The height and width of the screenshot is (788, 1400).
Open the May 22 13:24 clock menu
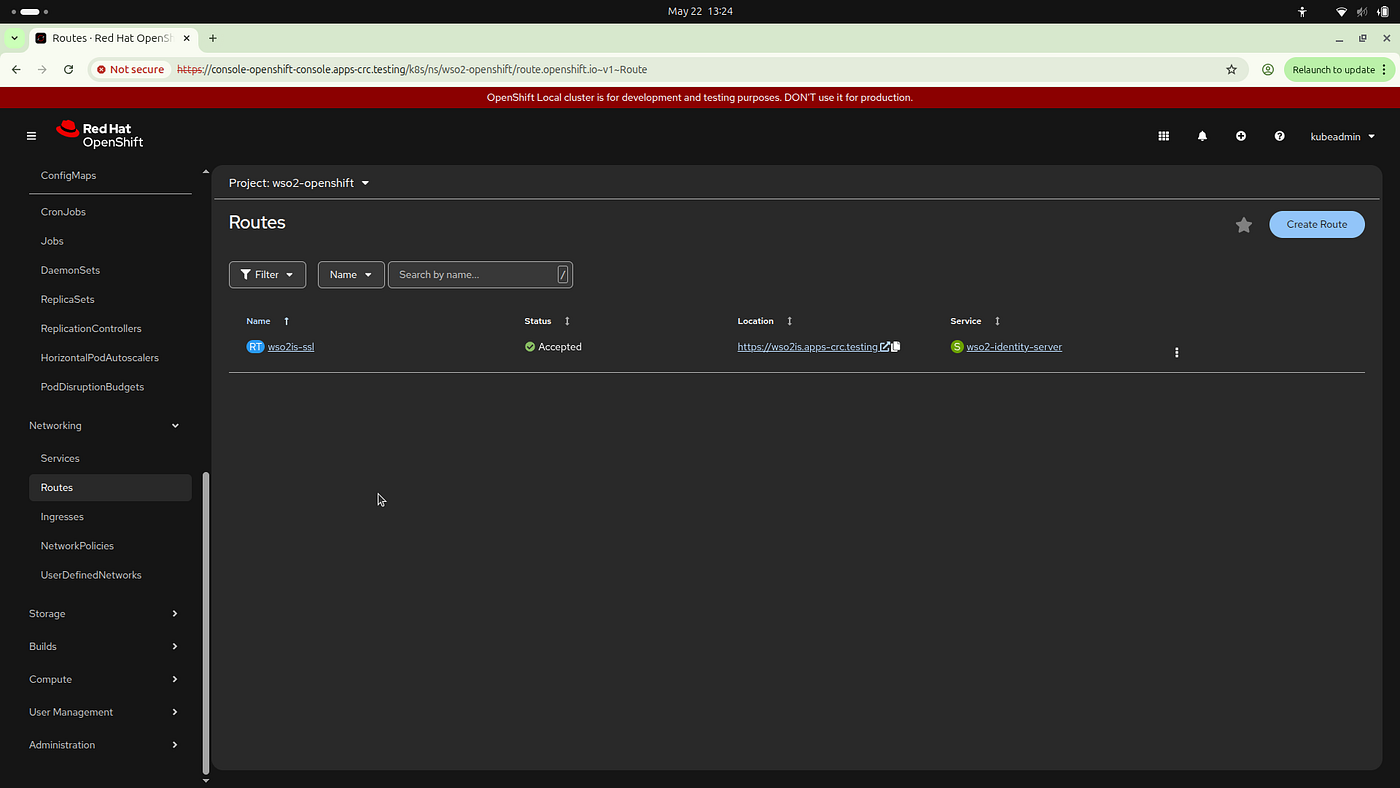pyautogui.click(x=700, y=12)
